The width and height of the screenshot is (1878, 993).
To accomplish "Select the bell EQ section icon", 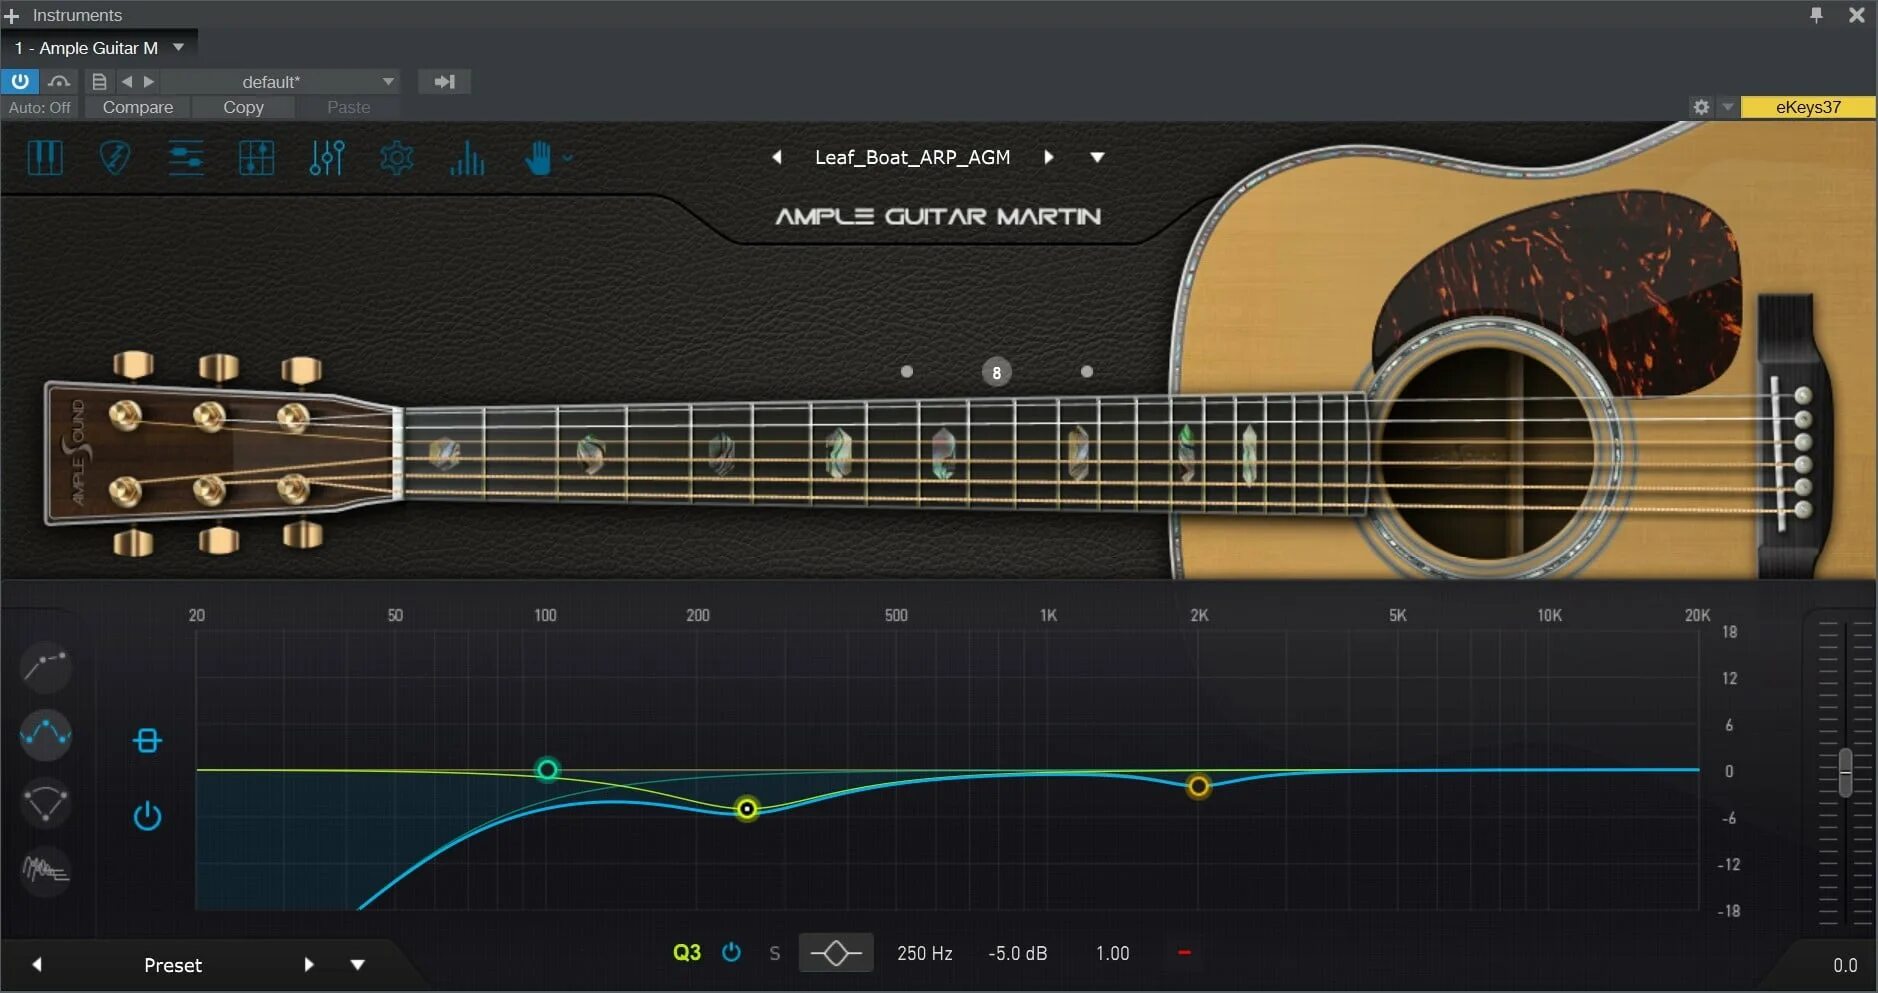I will click(x=46, y=735).
